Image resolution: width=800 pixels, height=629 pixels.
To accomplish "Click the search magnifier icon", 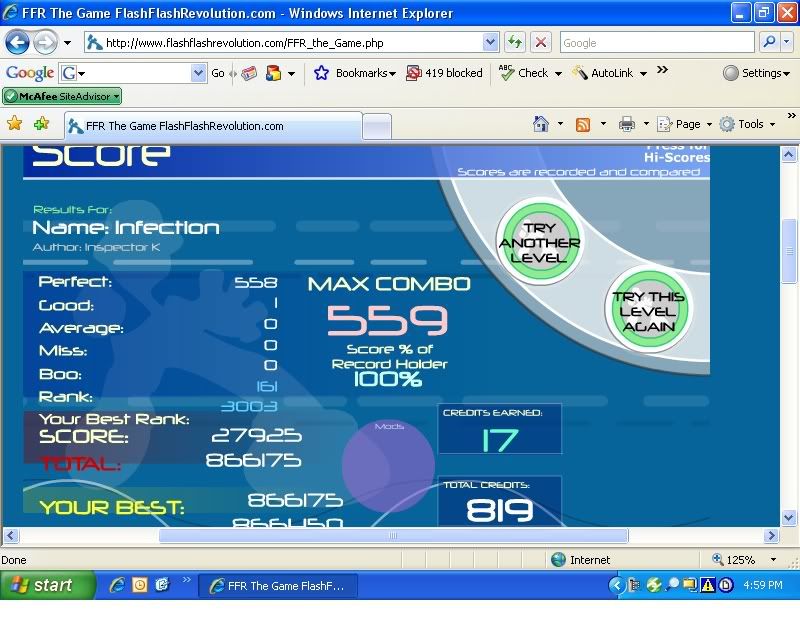I will [769, 43].
